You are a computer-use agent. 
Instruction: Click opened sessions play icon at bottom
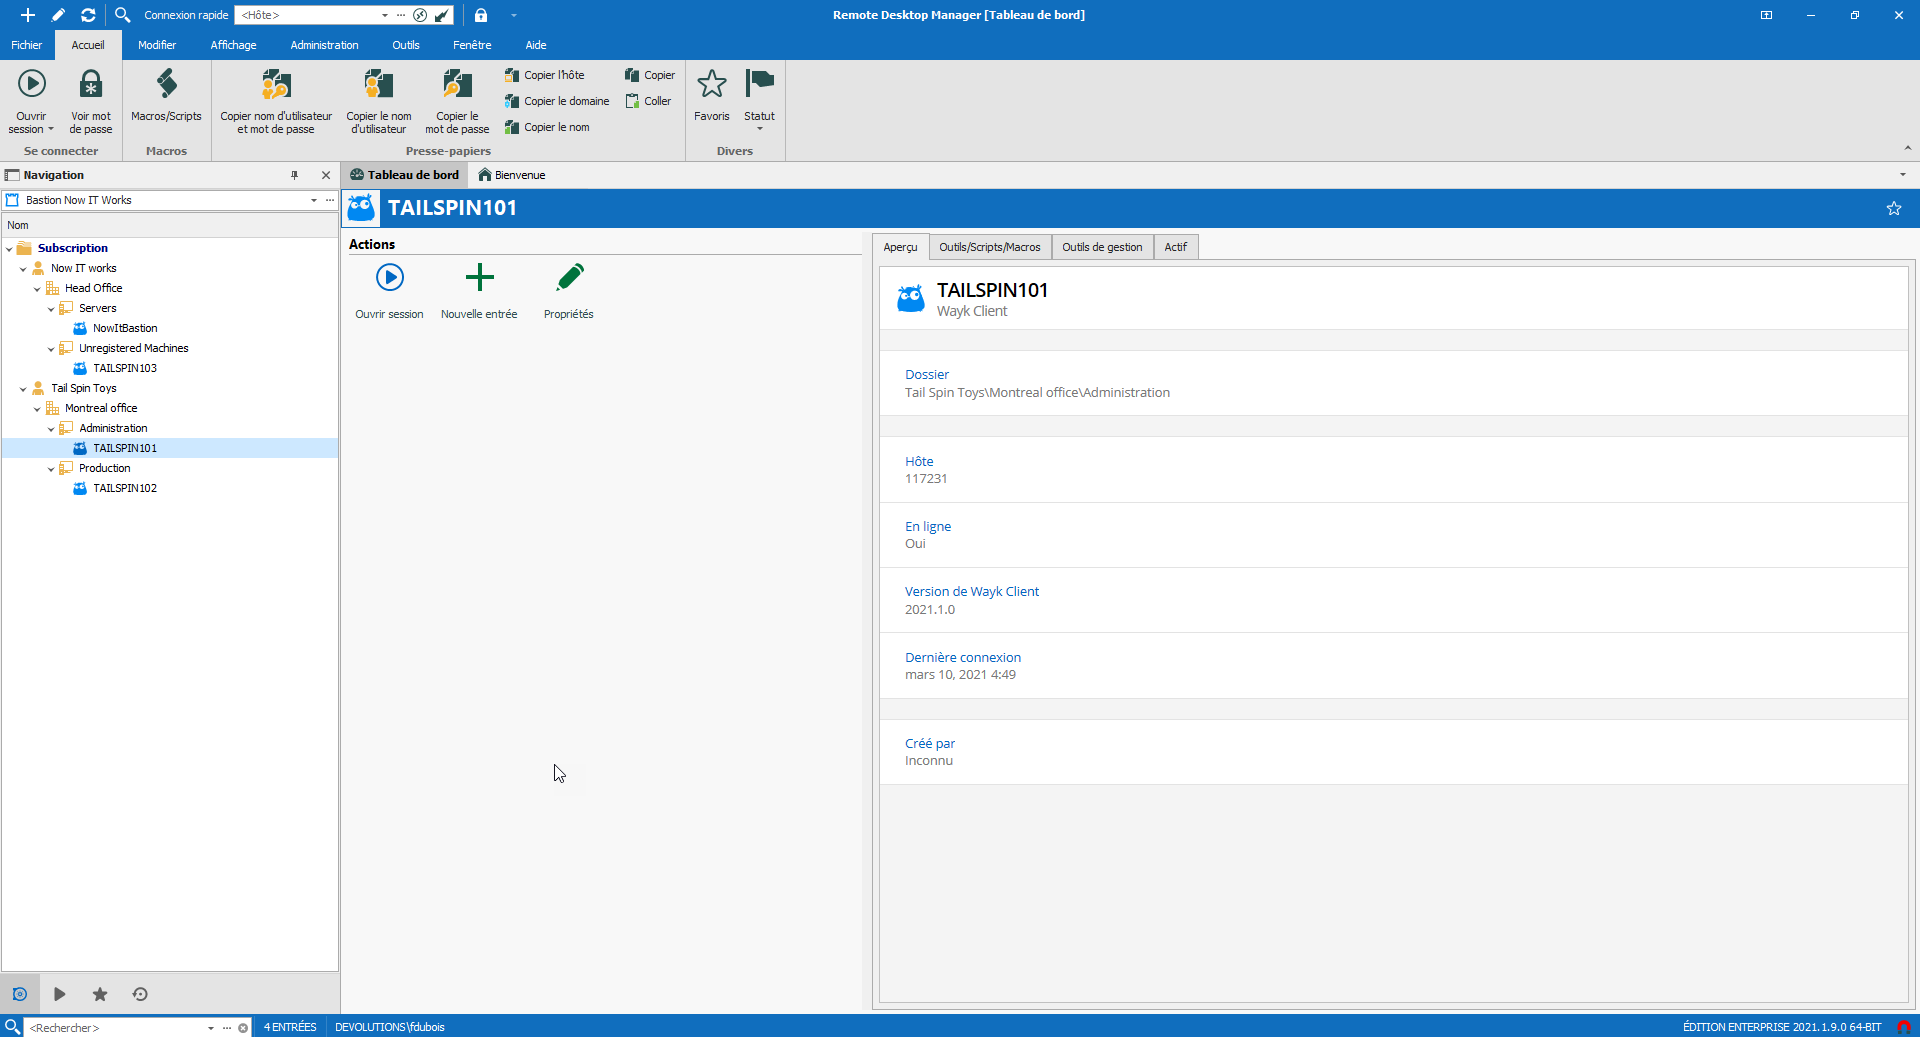tap(60, 994)
